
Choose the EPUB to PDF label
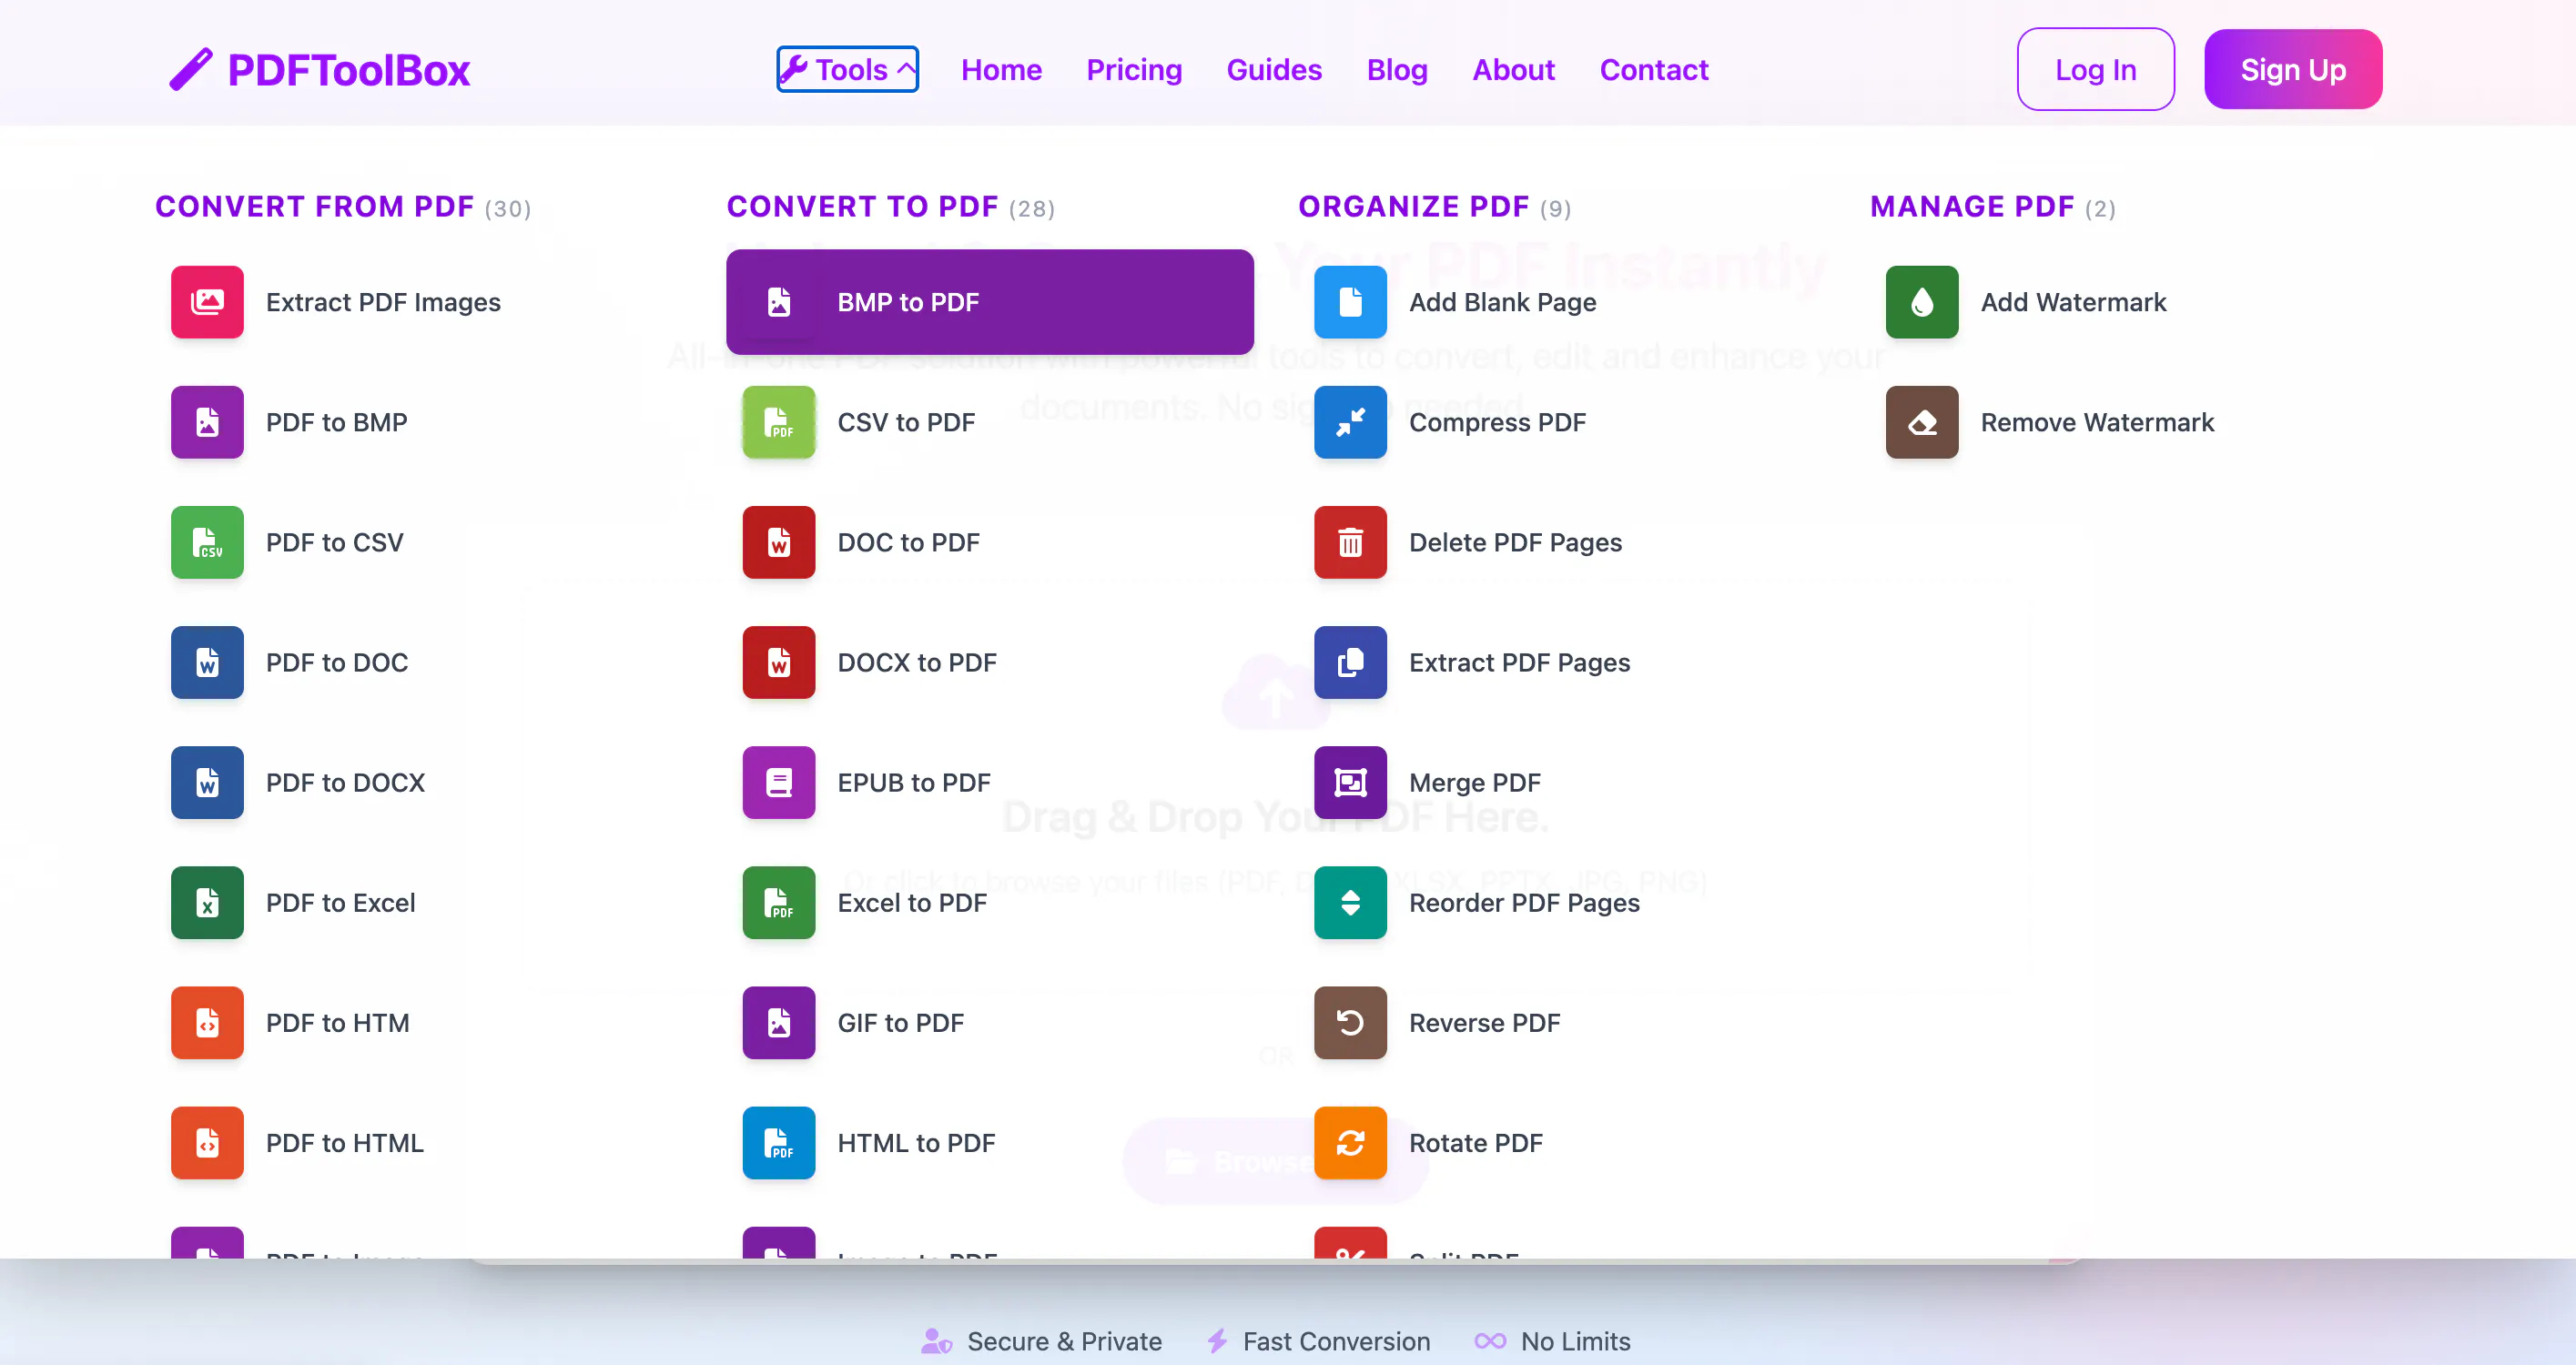coord(913,782)
